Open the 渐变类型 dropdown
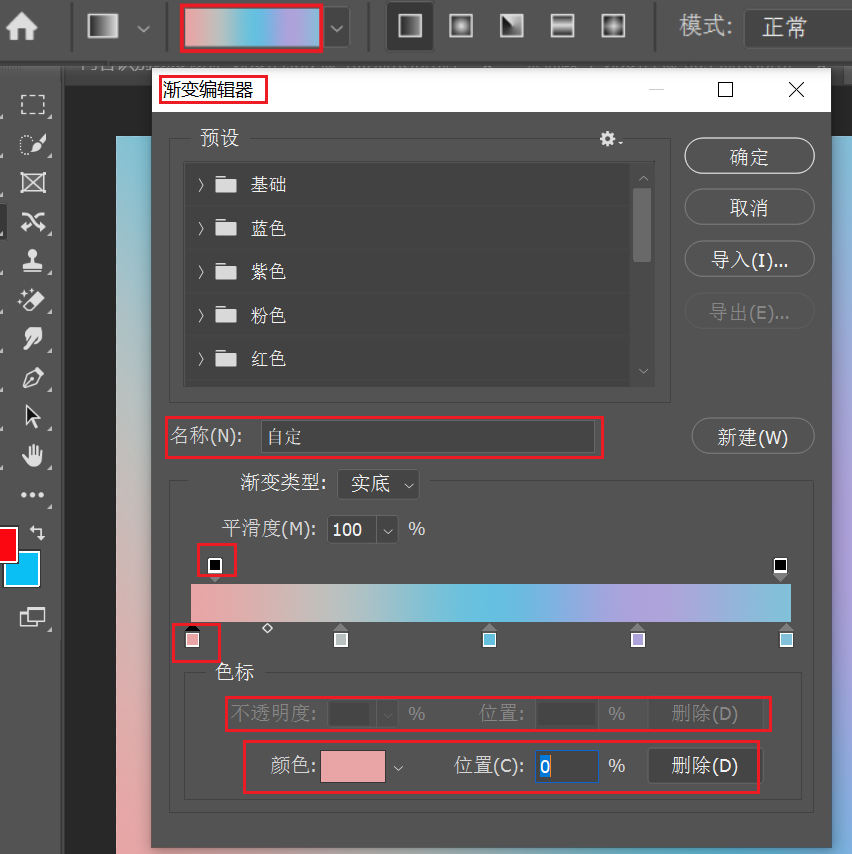Viewport: 852px width, 854px height. pyautogui.click(x=378, y=484)
